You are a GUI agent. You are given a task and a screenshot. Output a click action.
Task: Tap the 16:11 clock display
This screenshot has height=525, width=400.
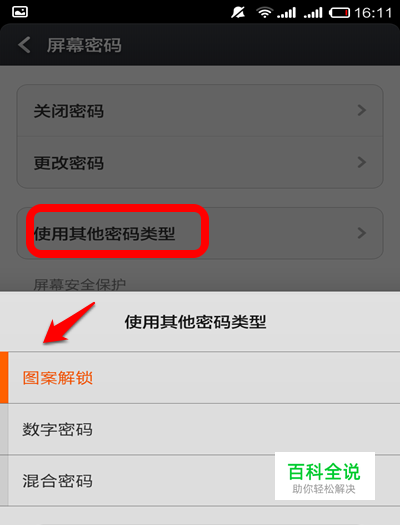click(x=373, y=13)
